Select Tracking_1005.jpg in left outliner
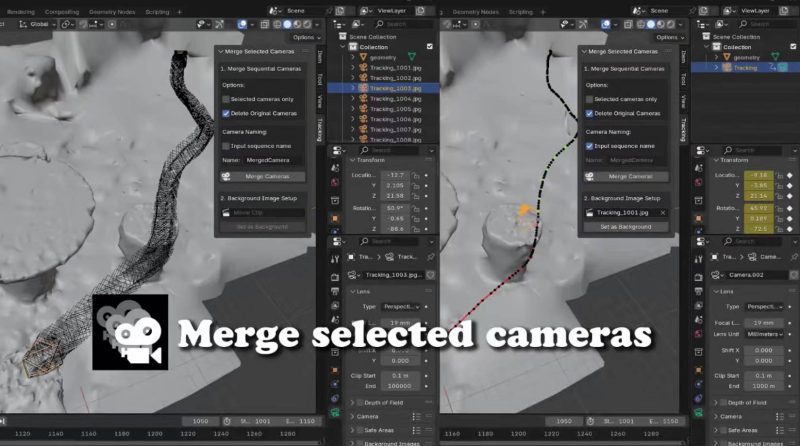 [x=395, y=109]
